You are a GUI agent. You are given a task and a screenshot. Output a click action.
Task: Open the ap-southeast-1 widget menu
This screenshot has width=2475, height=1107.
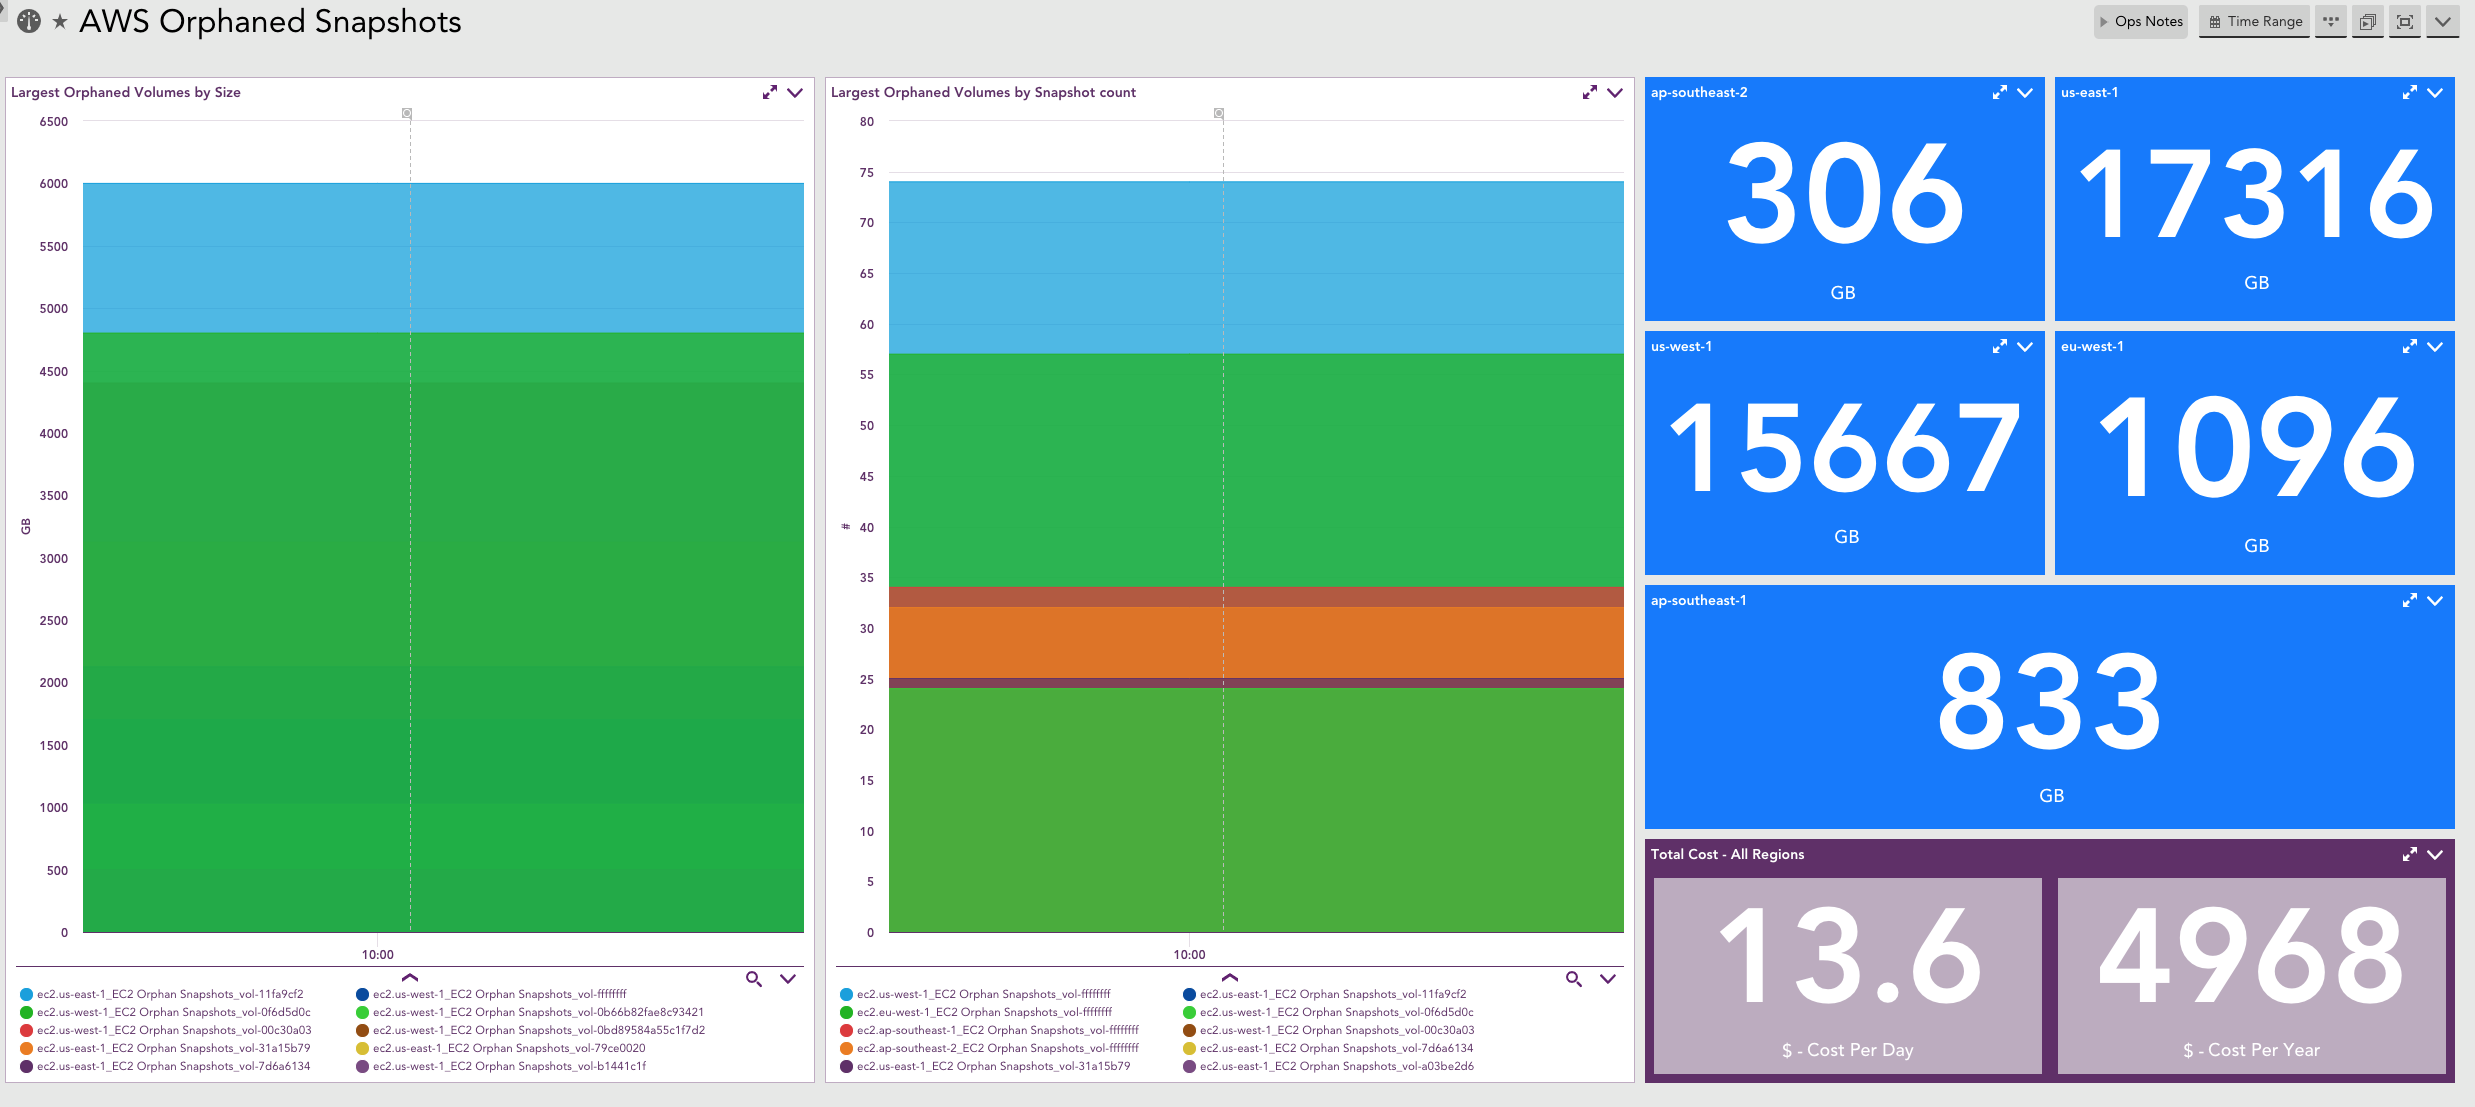[x=2435, y=600]
